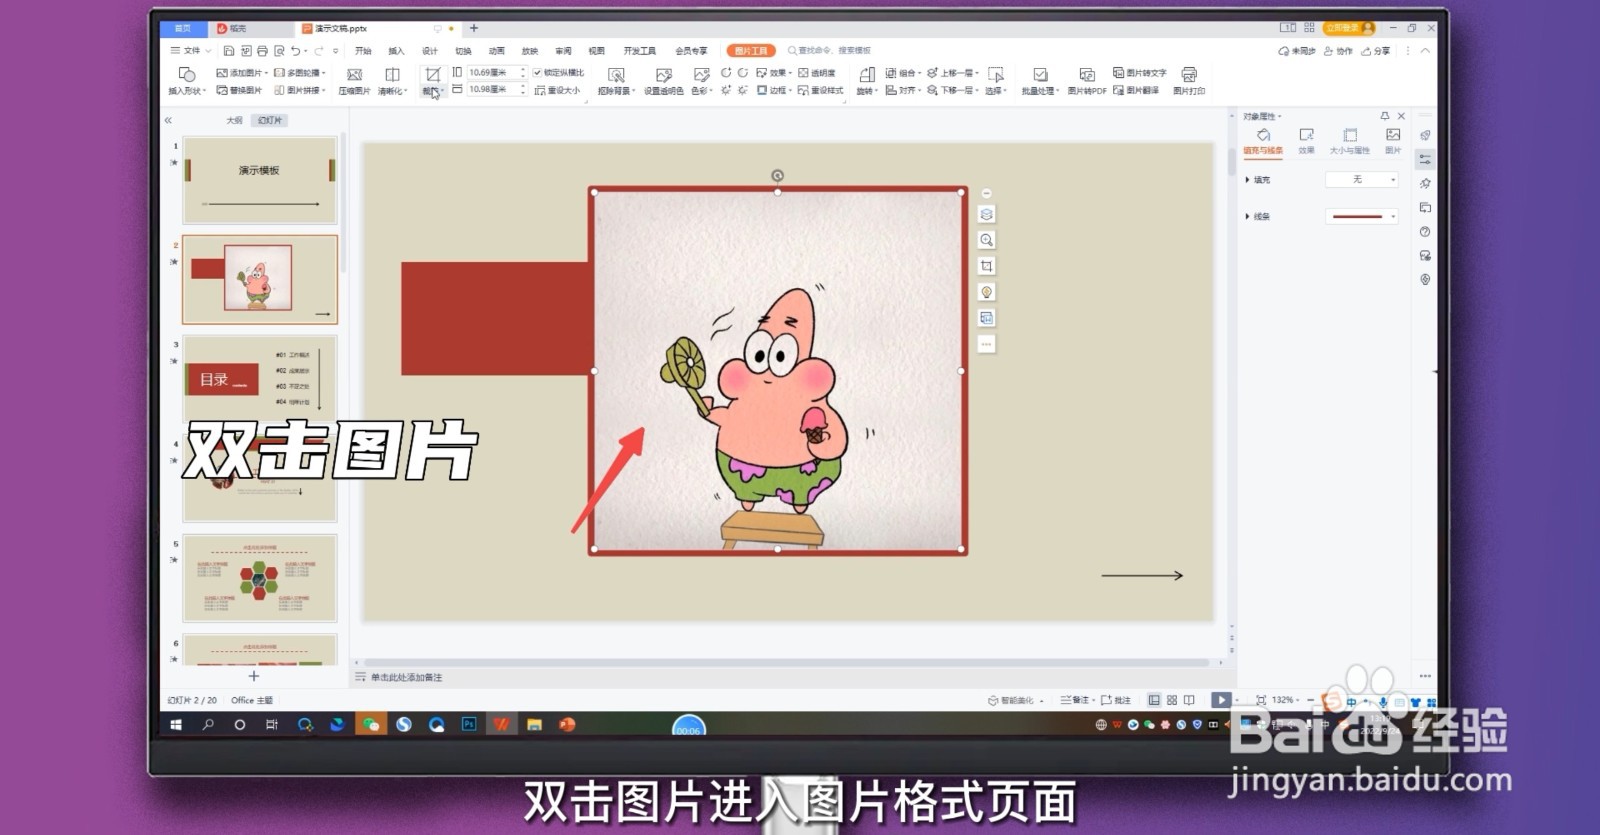The width and height of the screenshot is (1600, 835).
Task: Click 插入形状 insert shape icon
Action: click(x=186, y=75)
